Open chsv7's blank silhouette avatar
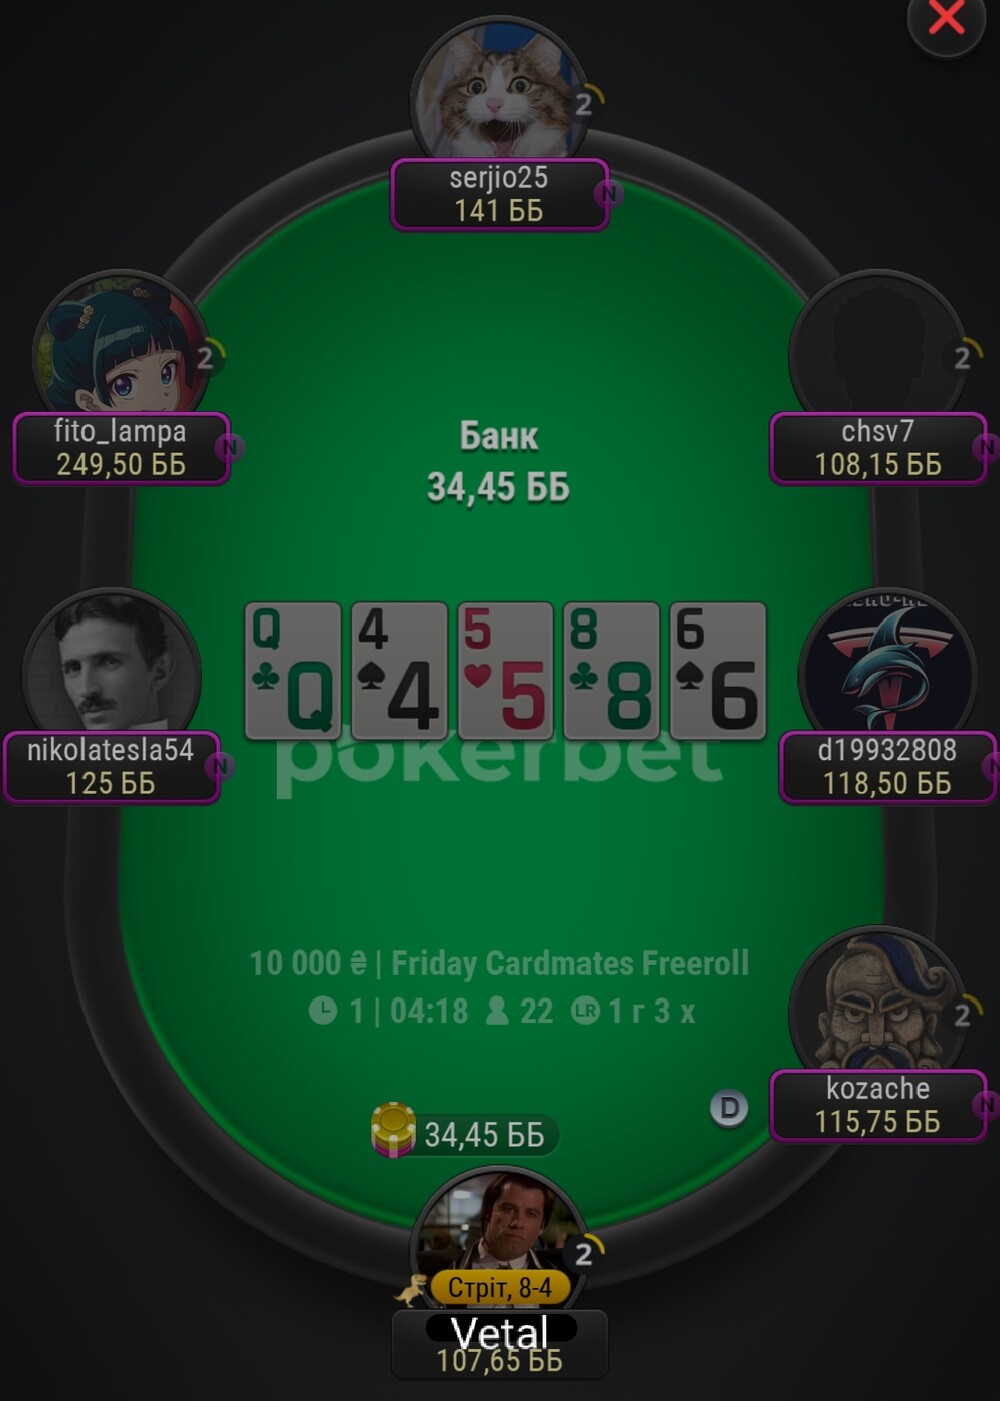This screenshot has height=1401, width=1000. click(876, 345)
